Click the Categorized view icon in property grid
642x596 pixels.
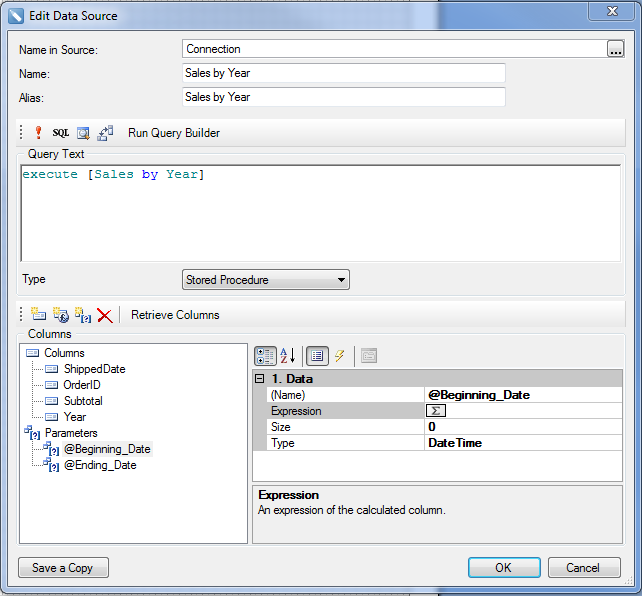265,356
